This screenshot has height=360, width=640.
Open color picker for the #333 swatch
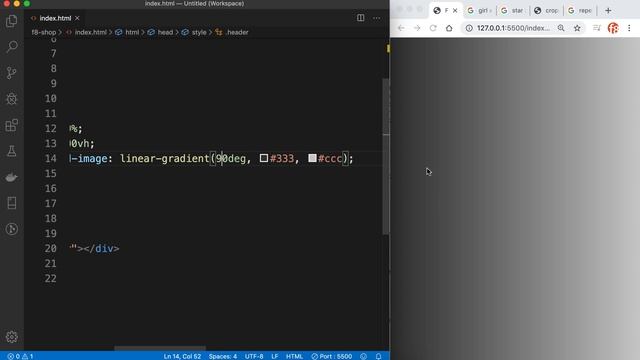tap(264, 158)
